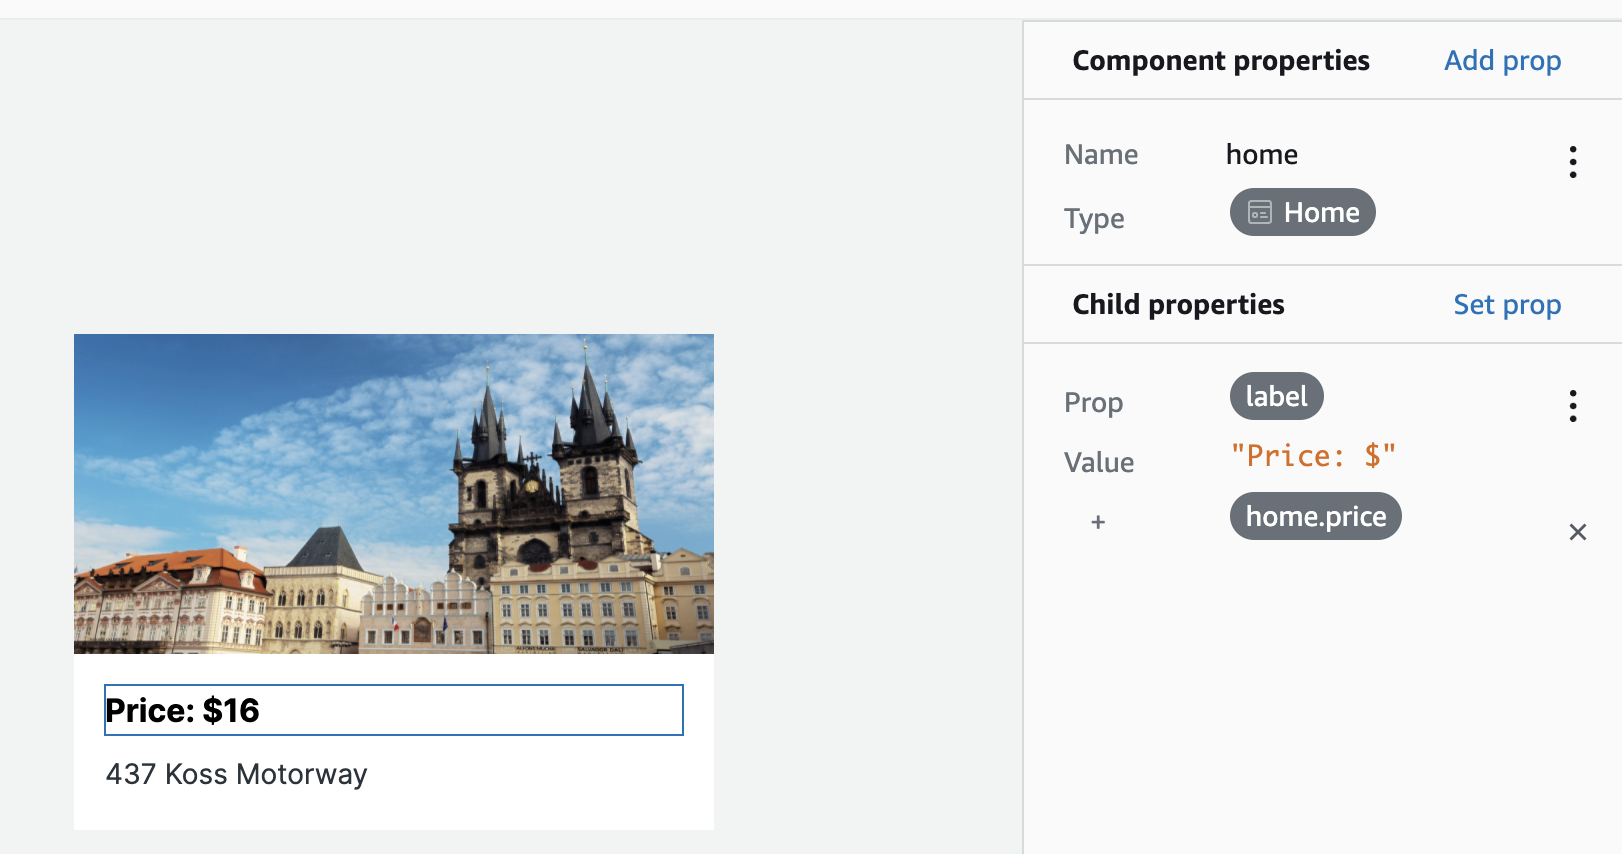This screenshot has height=854, width=1622.
Task: Click the Value label
Action: coord(1099,462)
